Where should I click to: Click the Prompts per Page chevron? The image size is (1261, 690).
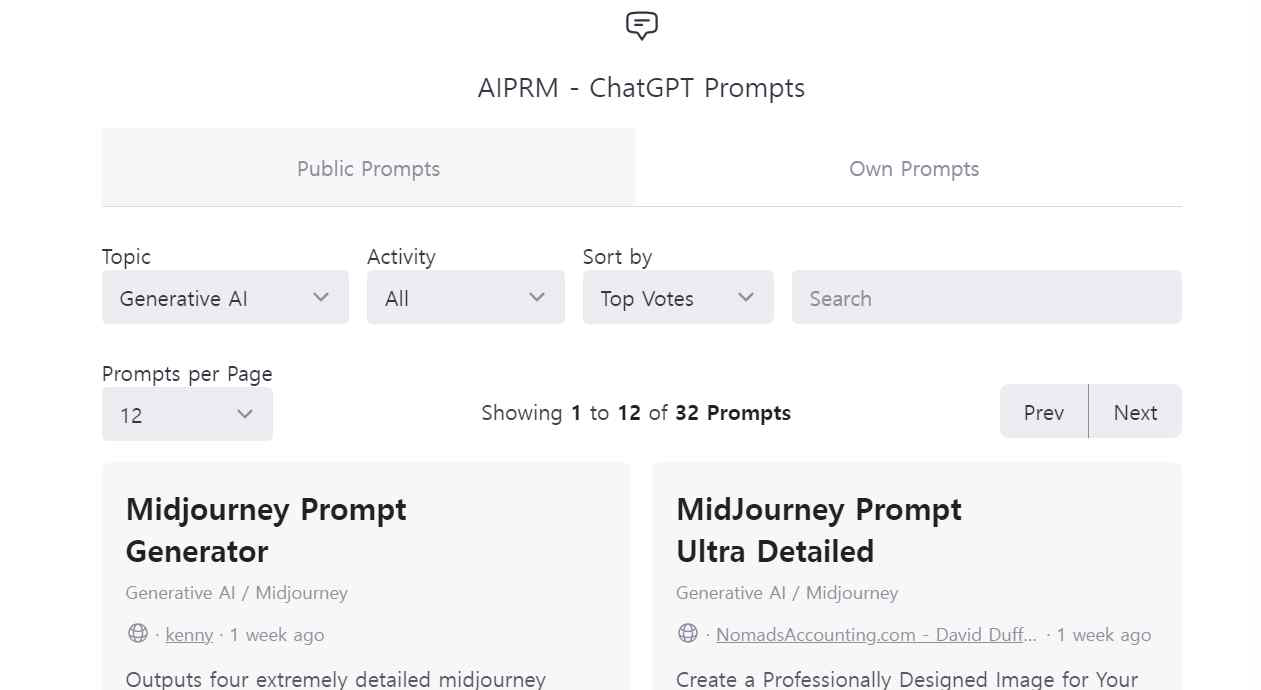245,414
